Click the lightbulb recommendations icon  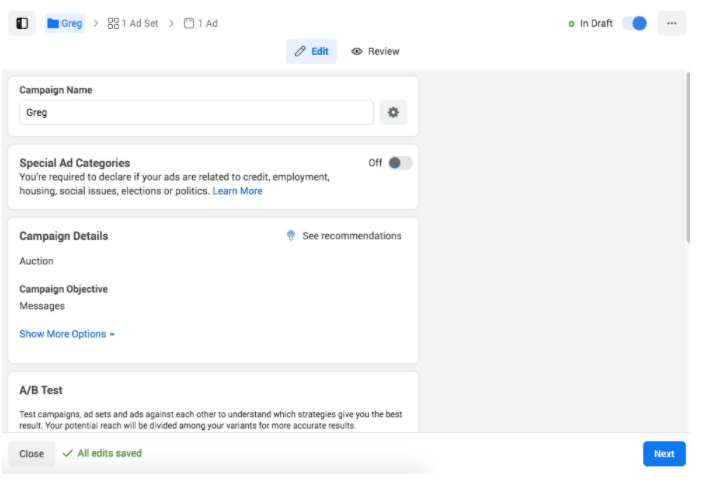[x=291, y=236]
